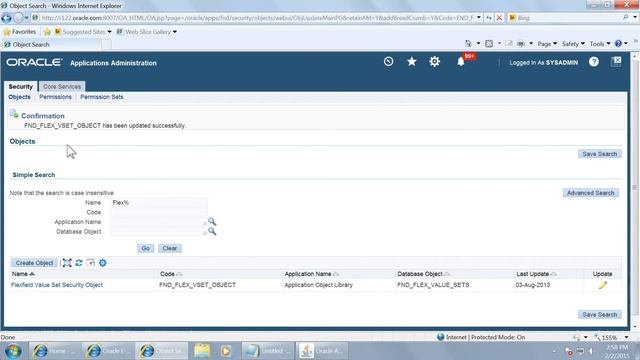Open Database Object search magnifier
The width and height of the screenshot is (640, 360).
click(x=212, y=231)
